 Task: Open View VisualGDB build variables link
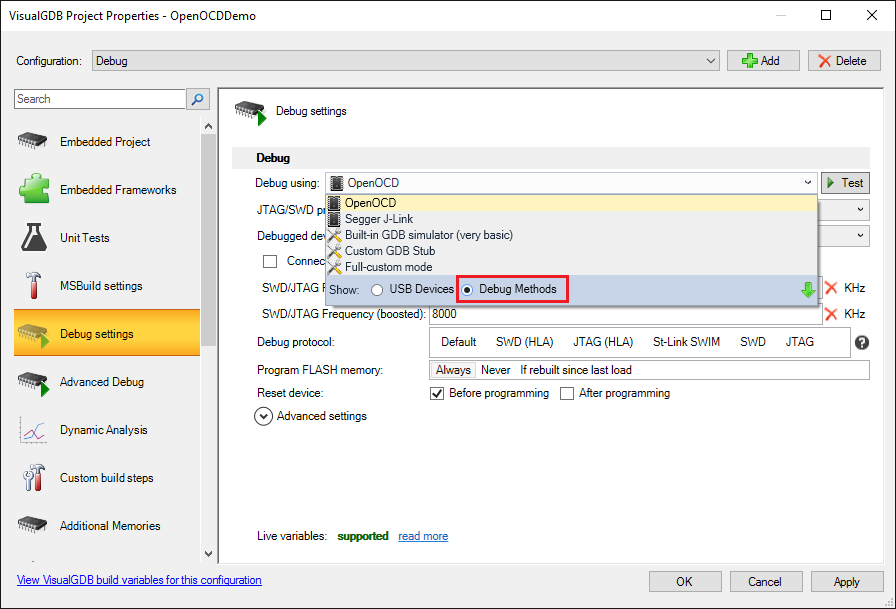pyautogui.click(x=139, y=580)
